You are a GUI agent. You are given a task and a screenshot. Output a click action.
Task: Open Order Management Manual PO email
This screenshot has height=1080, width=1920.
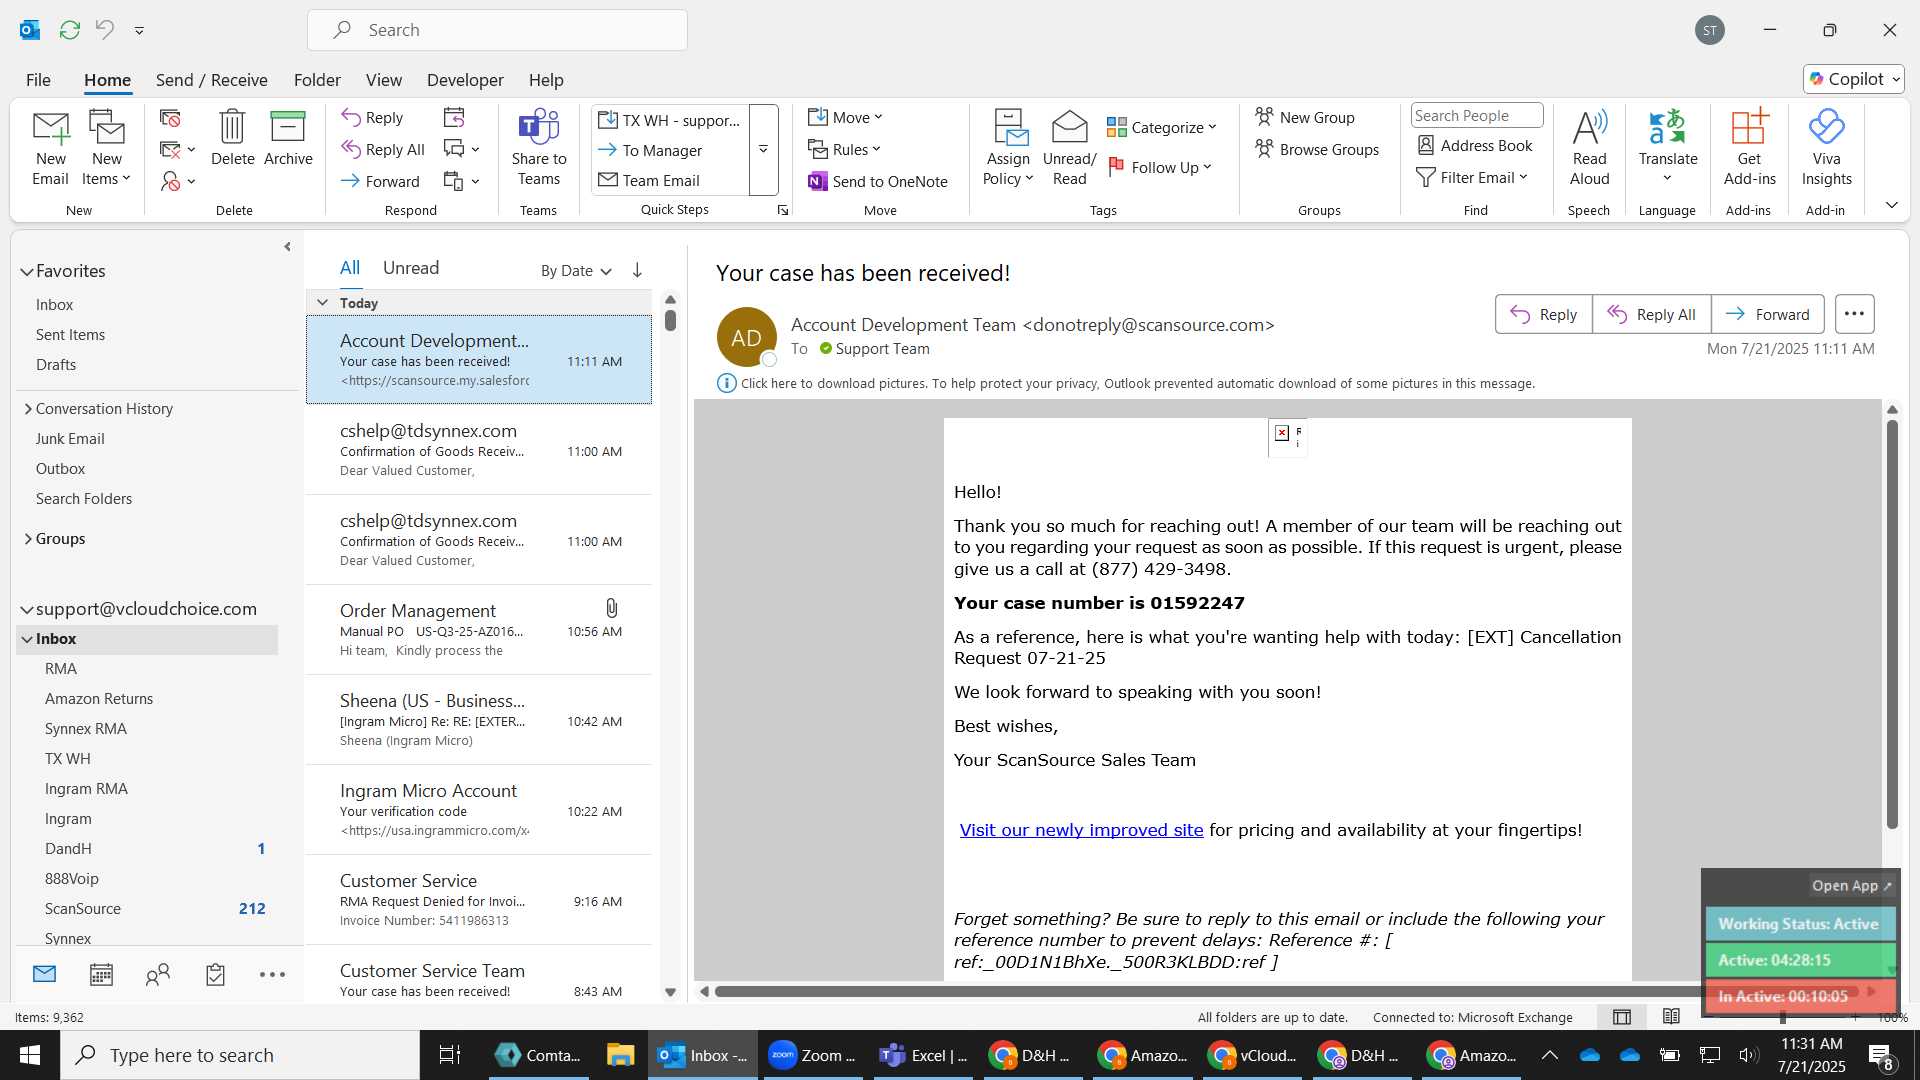tap(479, 630)
